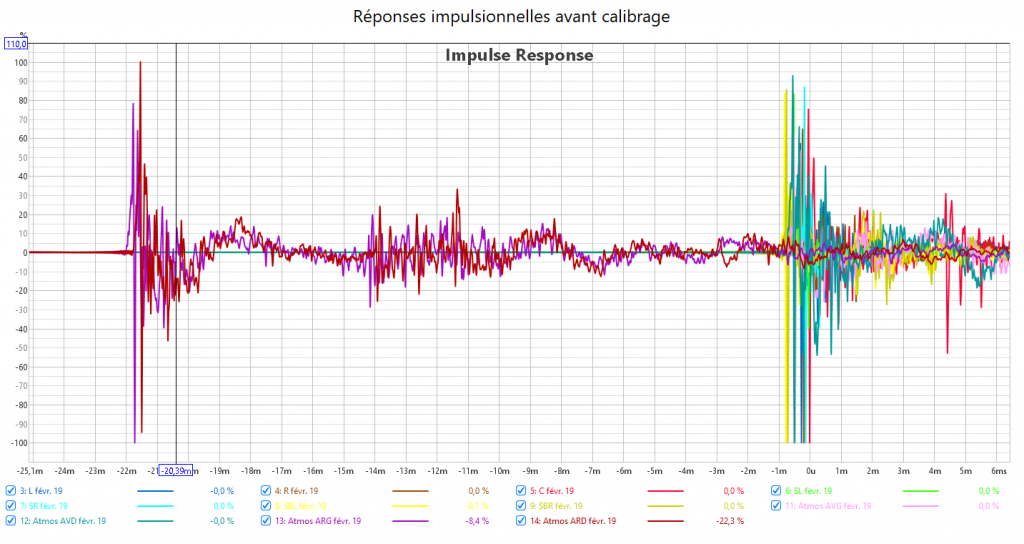Hide the 9: SBR févr. 19 trace
The width and height of the screenshot is (1024, 544).
521,506
